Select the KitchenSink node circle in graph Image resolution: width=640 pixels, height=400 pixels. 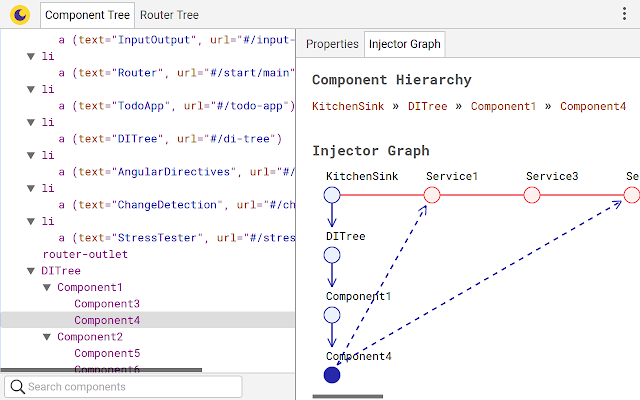click(x=332, y=195)
